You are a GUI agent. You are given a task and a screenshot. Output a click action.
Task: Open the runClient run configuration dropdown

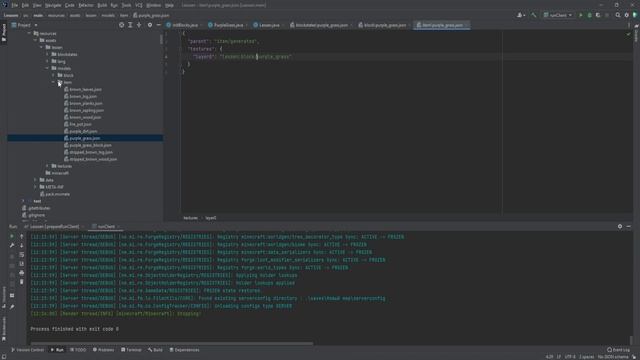tap(558, 15)
